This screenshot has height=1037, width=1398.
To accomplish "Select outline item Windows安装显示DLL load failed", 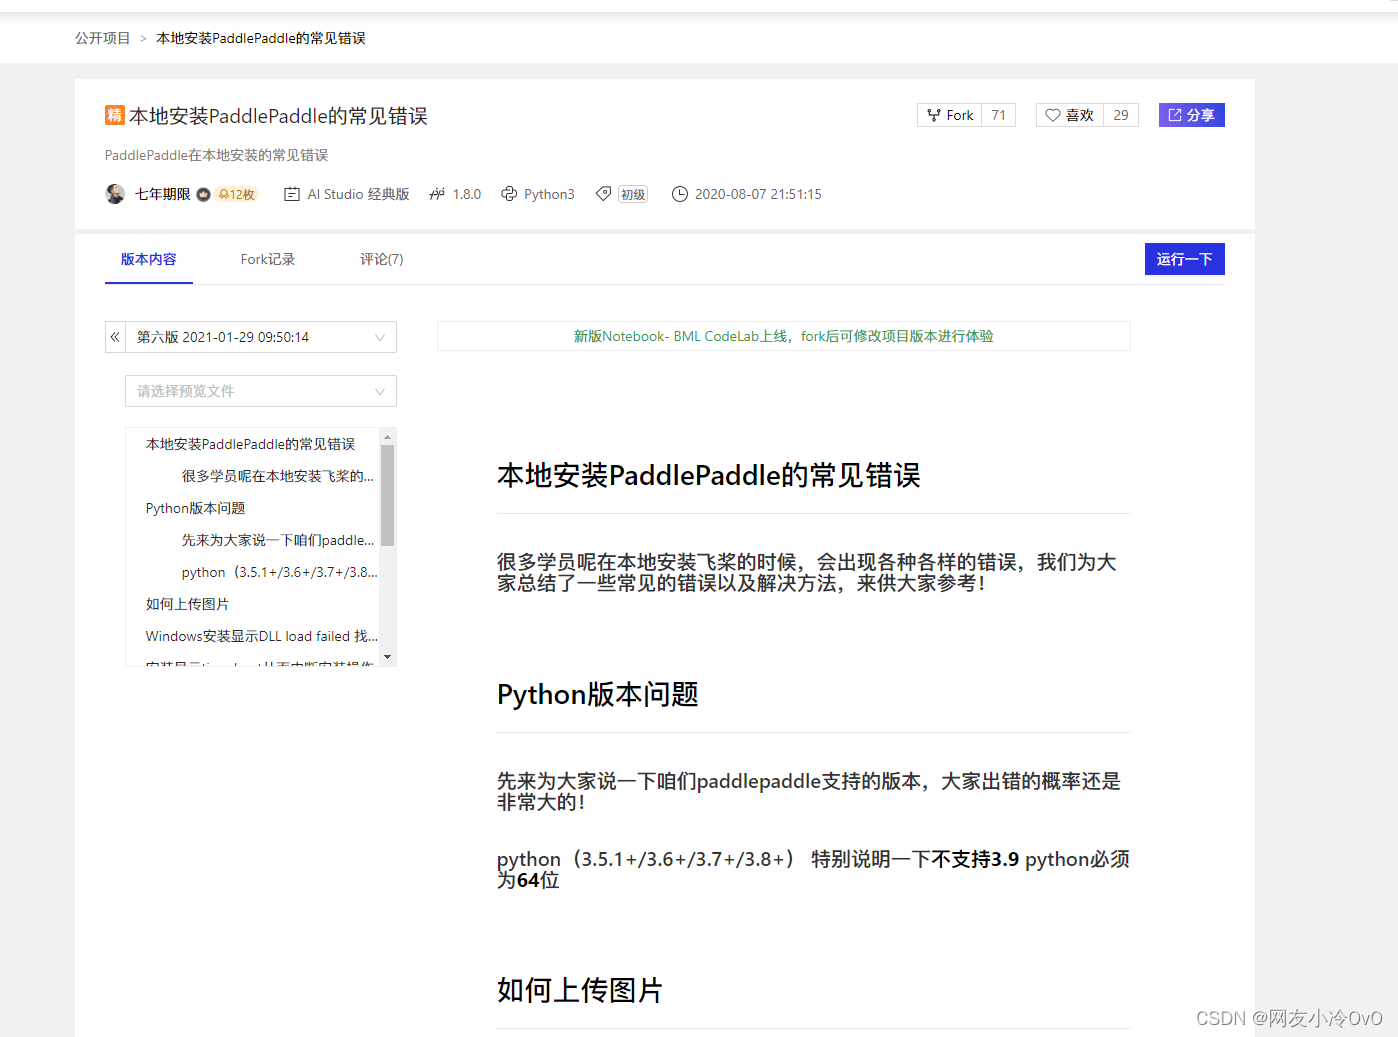I will click(262, 636).
